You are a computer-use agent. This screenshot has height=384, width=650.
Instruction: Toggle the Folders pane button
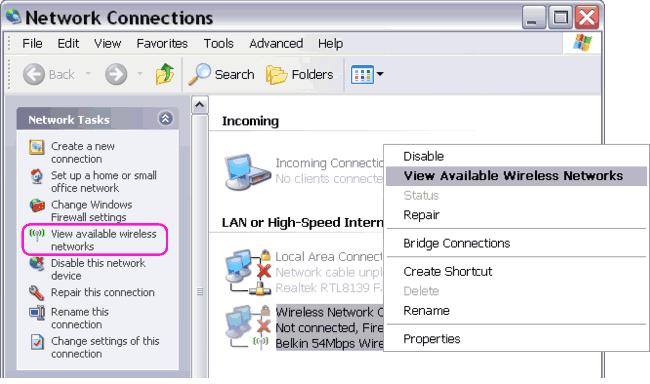299,75
